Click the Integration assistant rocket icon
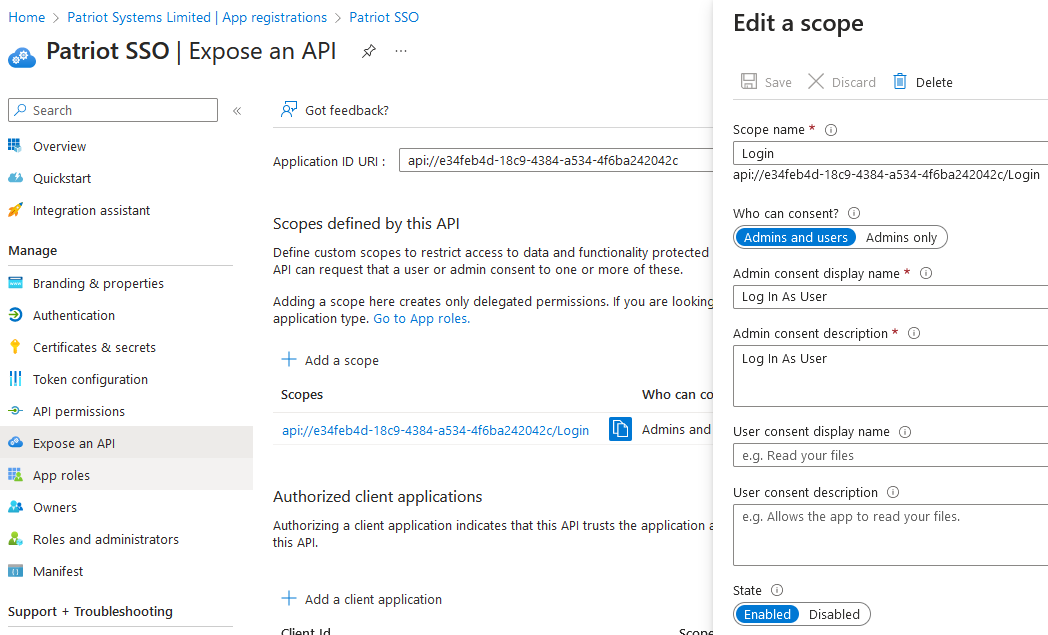Viewport: 1048px width, 635px height. pyautogui.click(x=15, y=210)
